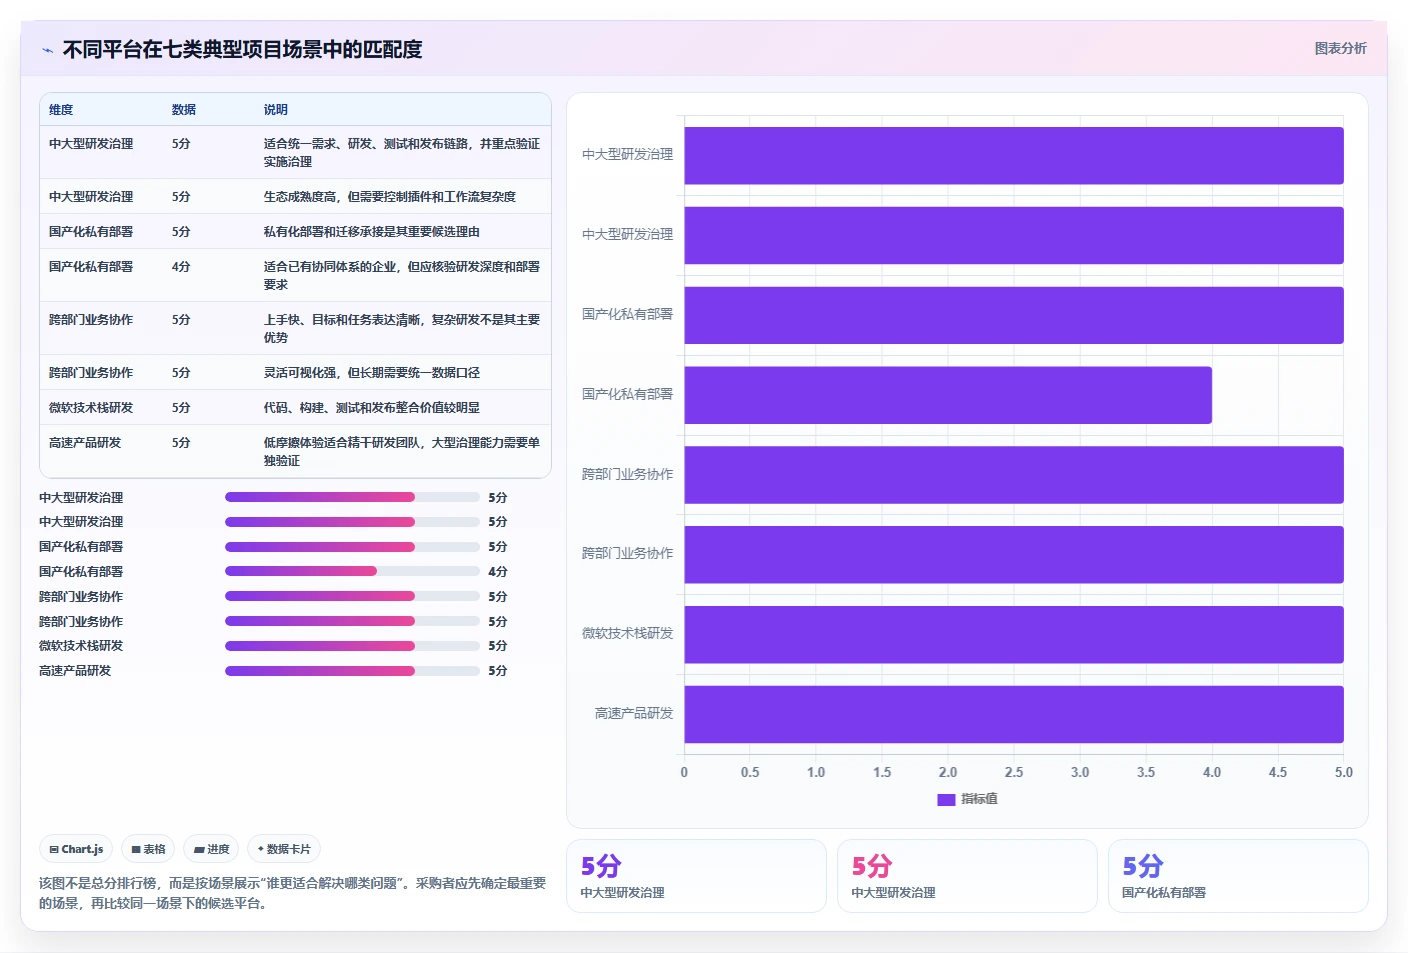The height and width of the screenshot is (953, 1408).
Task: Click the 高速产品研发 bar in the chart
Action: 1014,714
